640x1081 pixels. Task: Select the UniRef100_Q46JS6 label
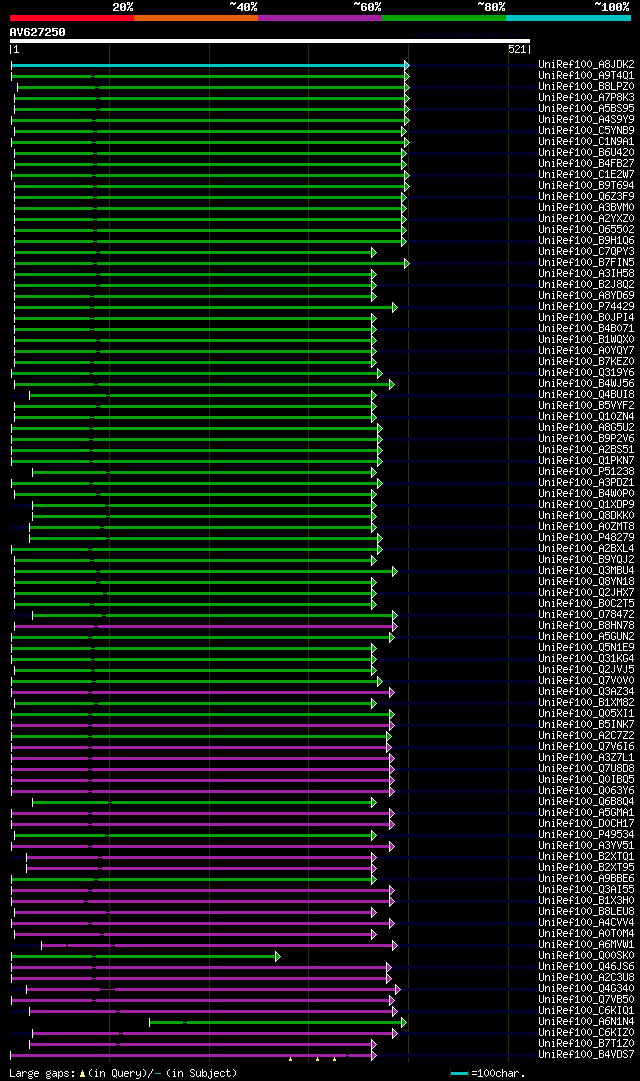[x=586, y=967]
